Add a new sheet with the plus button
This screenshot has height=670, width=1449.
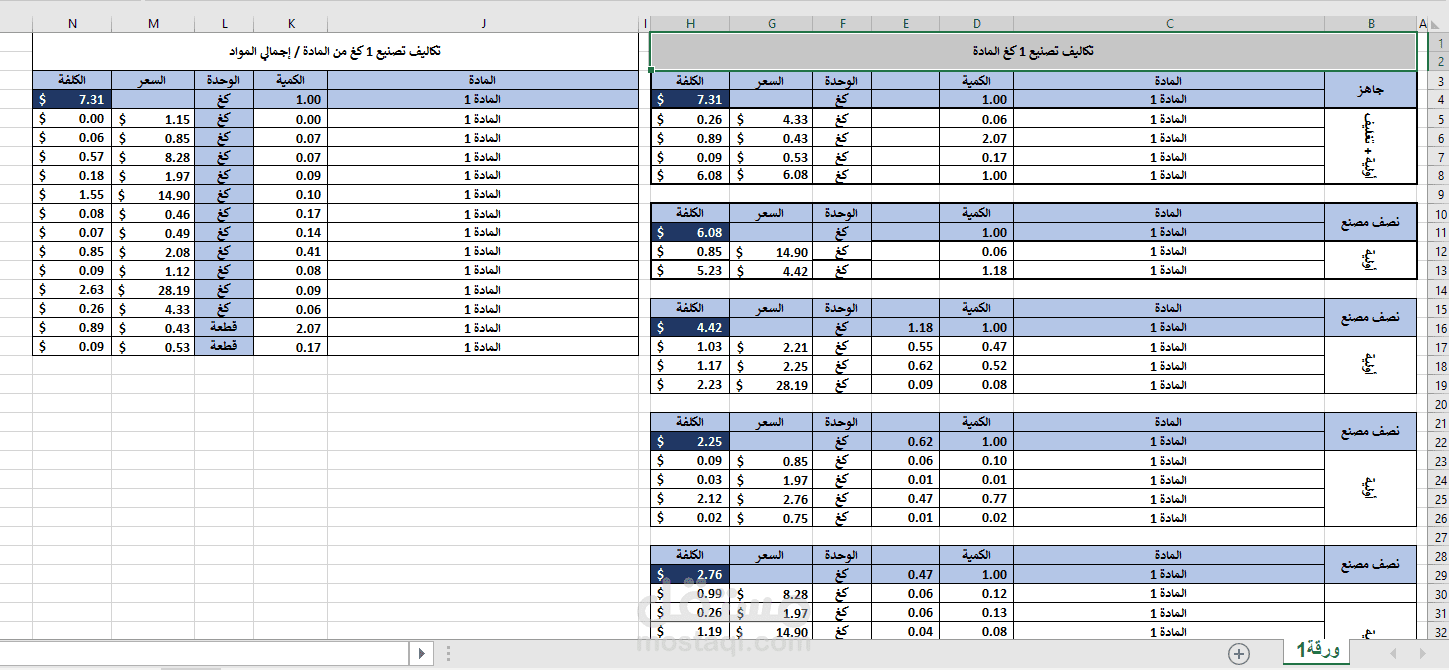point(1239,654)
